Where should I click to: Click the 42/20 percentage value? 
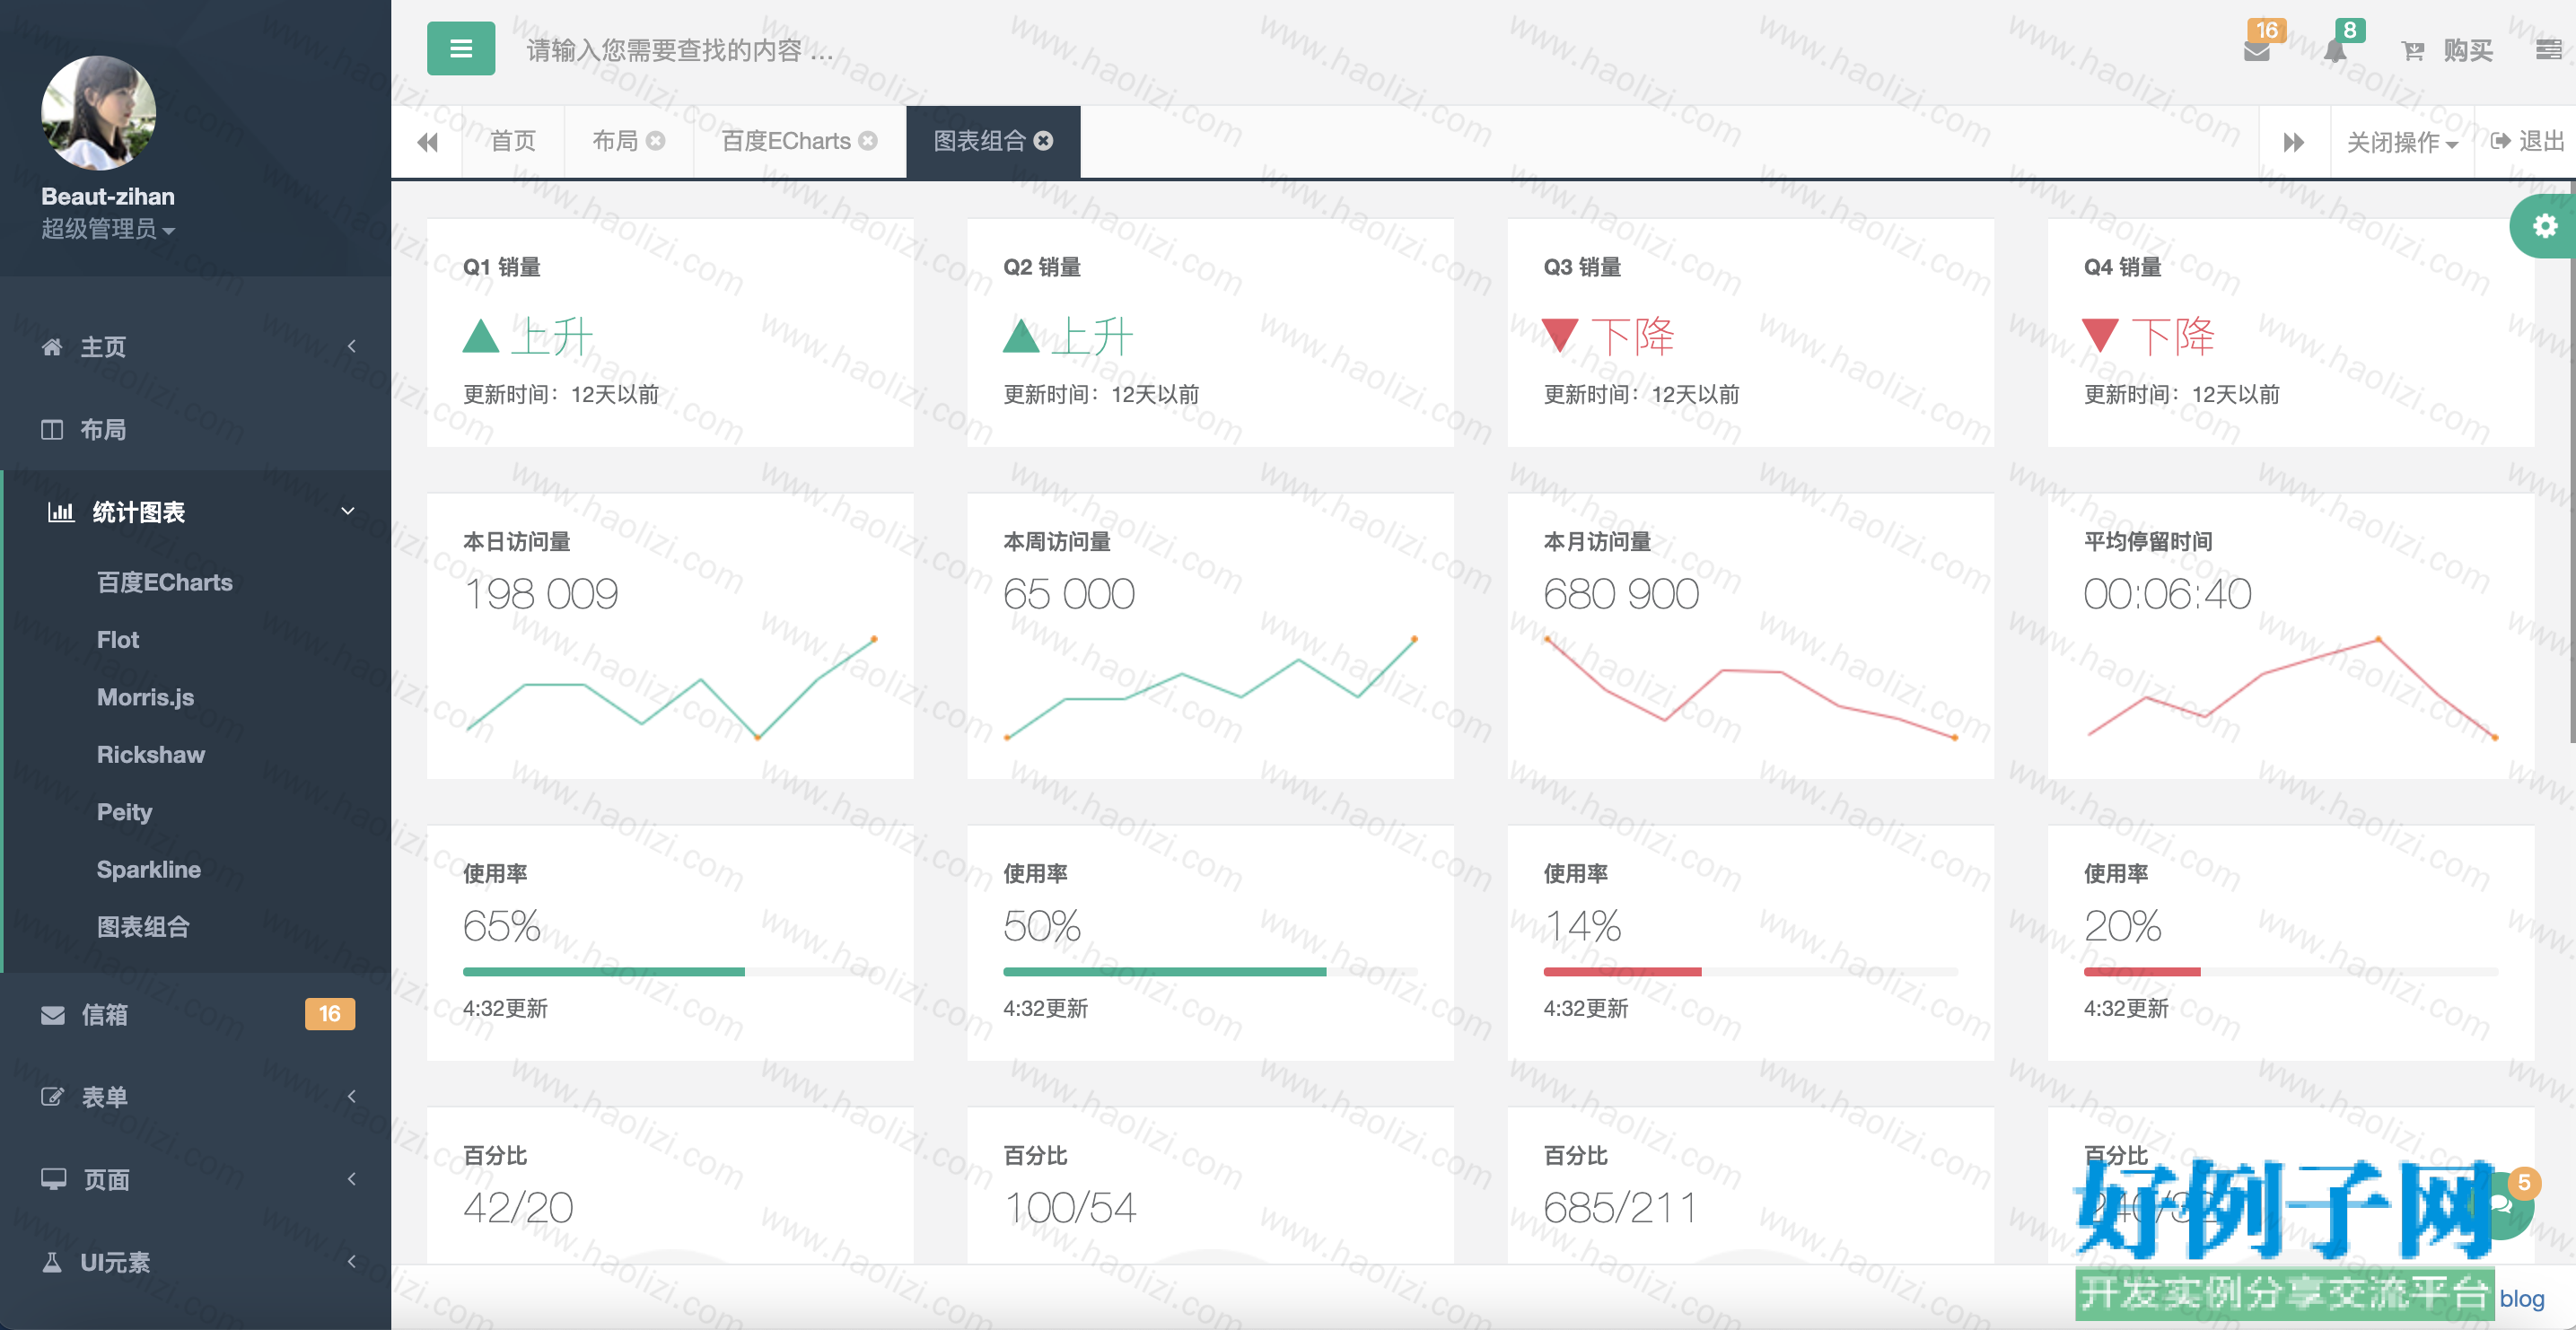518,1208
